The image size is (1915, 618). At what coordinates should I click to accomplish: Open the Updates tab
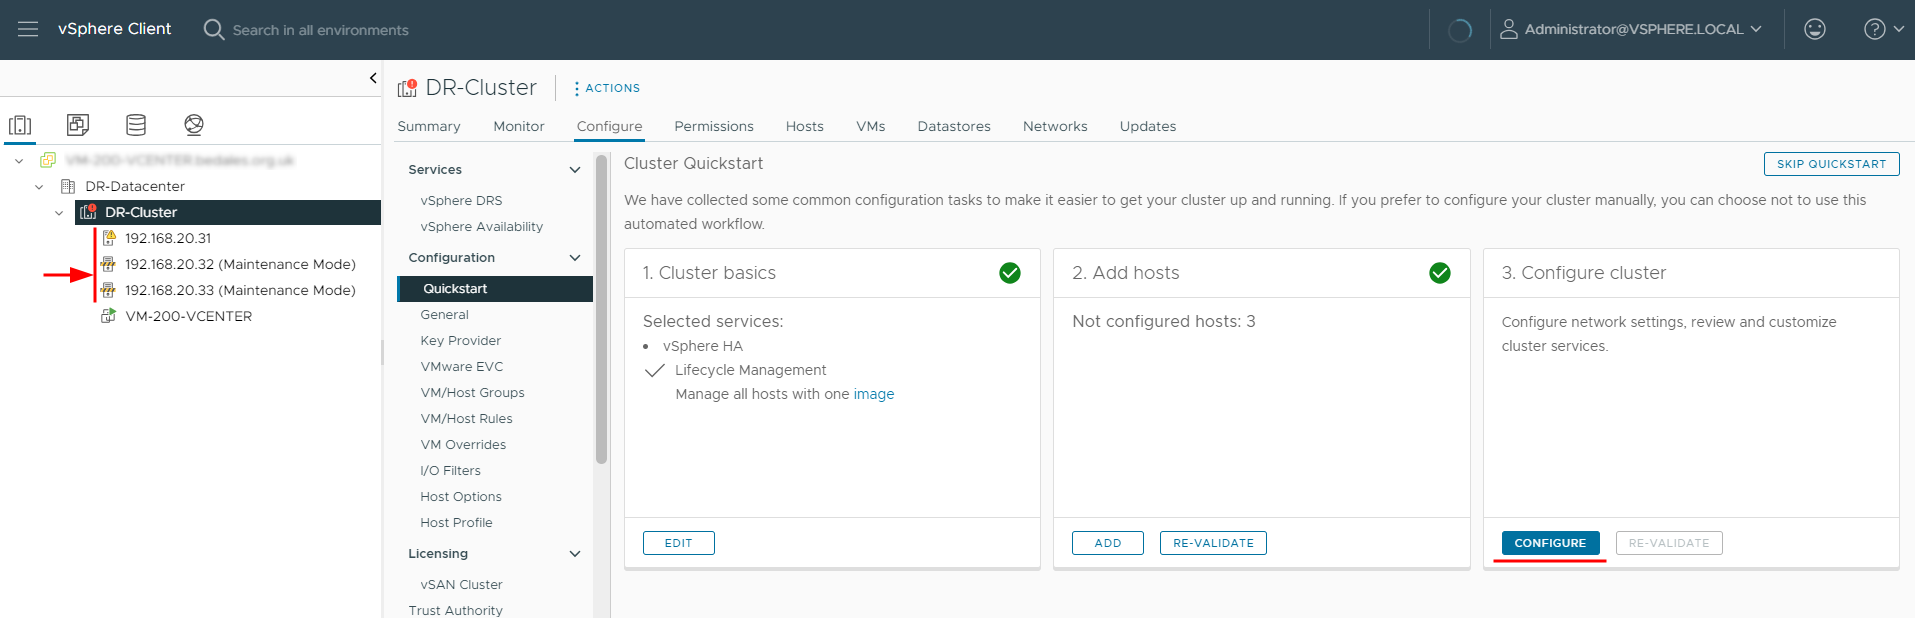tap(1148, 126)
